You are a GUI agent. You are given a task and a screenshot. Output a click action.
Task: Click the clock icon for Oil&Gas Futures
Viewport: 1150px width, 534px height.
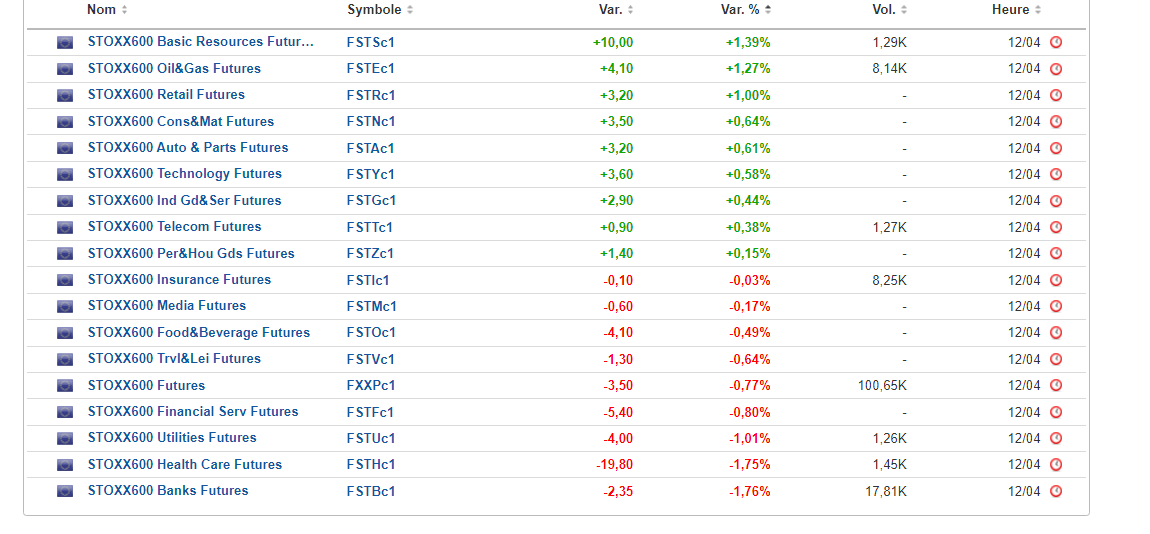pos(1056,69)
